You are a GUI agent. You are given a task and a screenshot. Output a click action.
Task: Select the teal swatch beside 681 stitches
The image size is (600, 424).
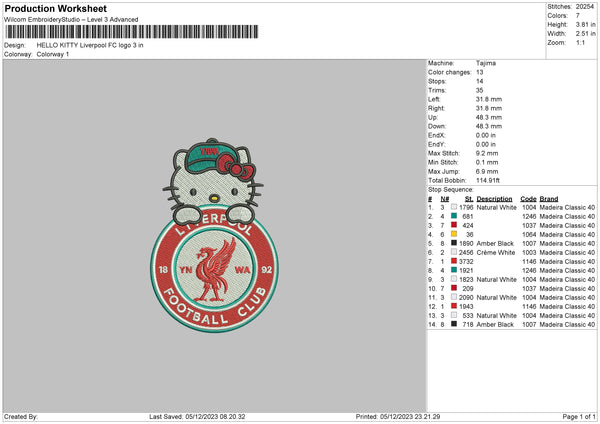pos(454,216)
